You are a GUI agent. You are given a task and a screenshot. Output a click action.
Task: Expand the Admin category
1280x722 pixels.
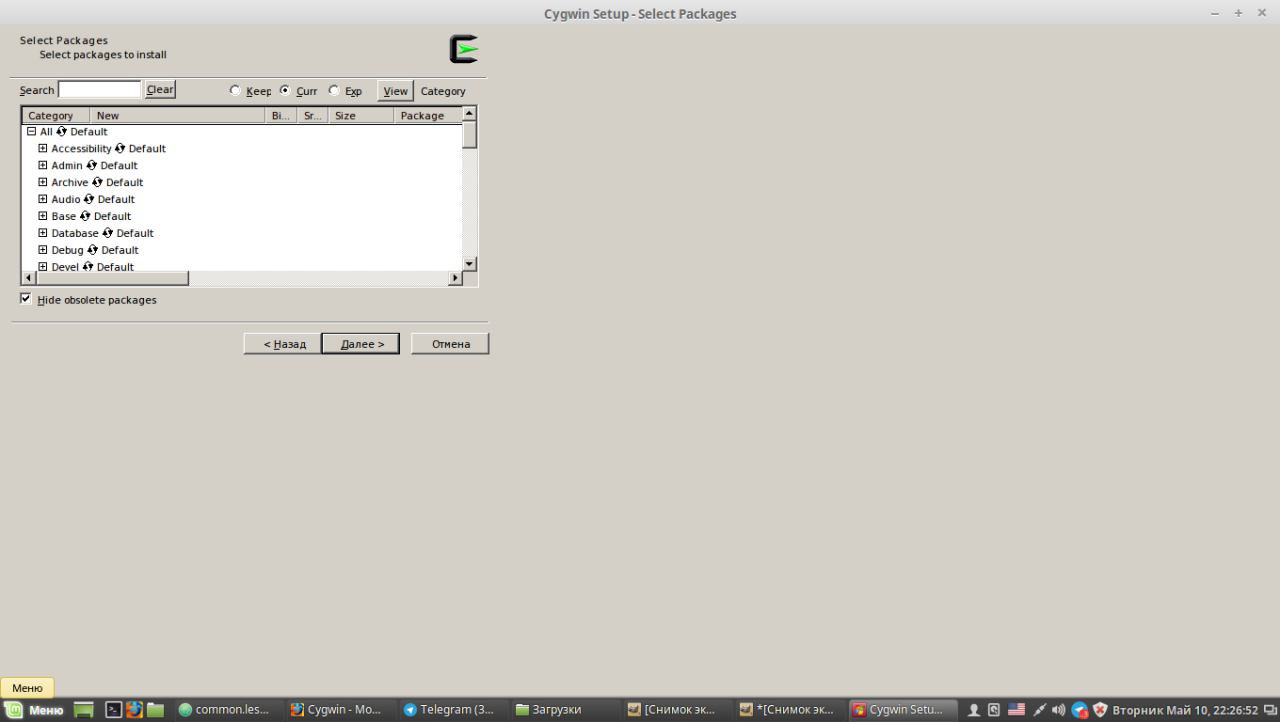(x=43, y=166)
